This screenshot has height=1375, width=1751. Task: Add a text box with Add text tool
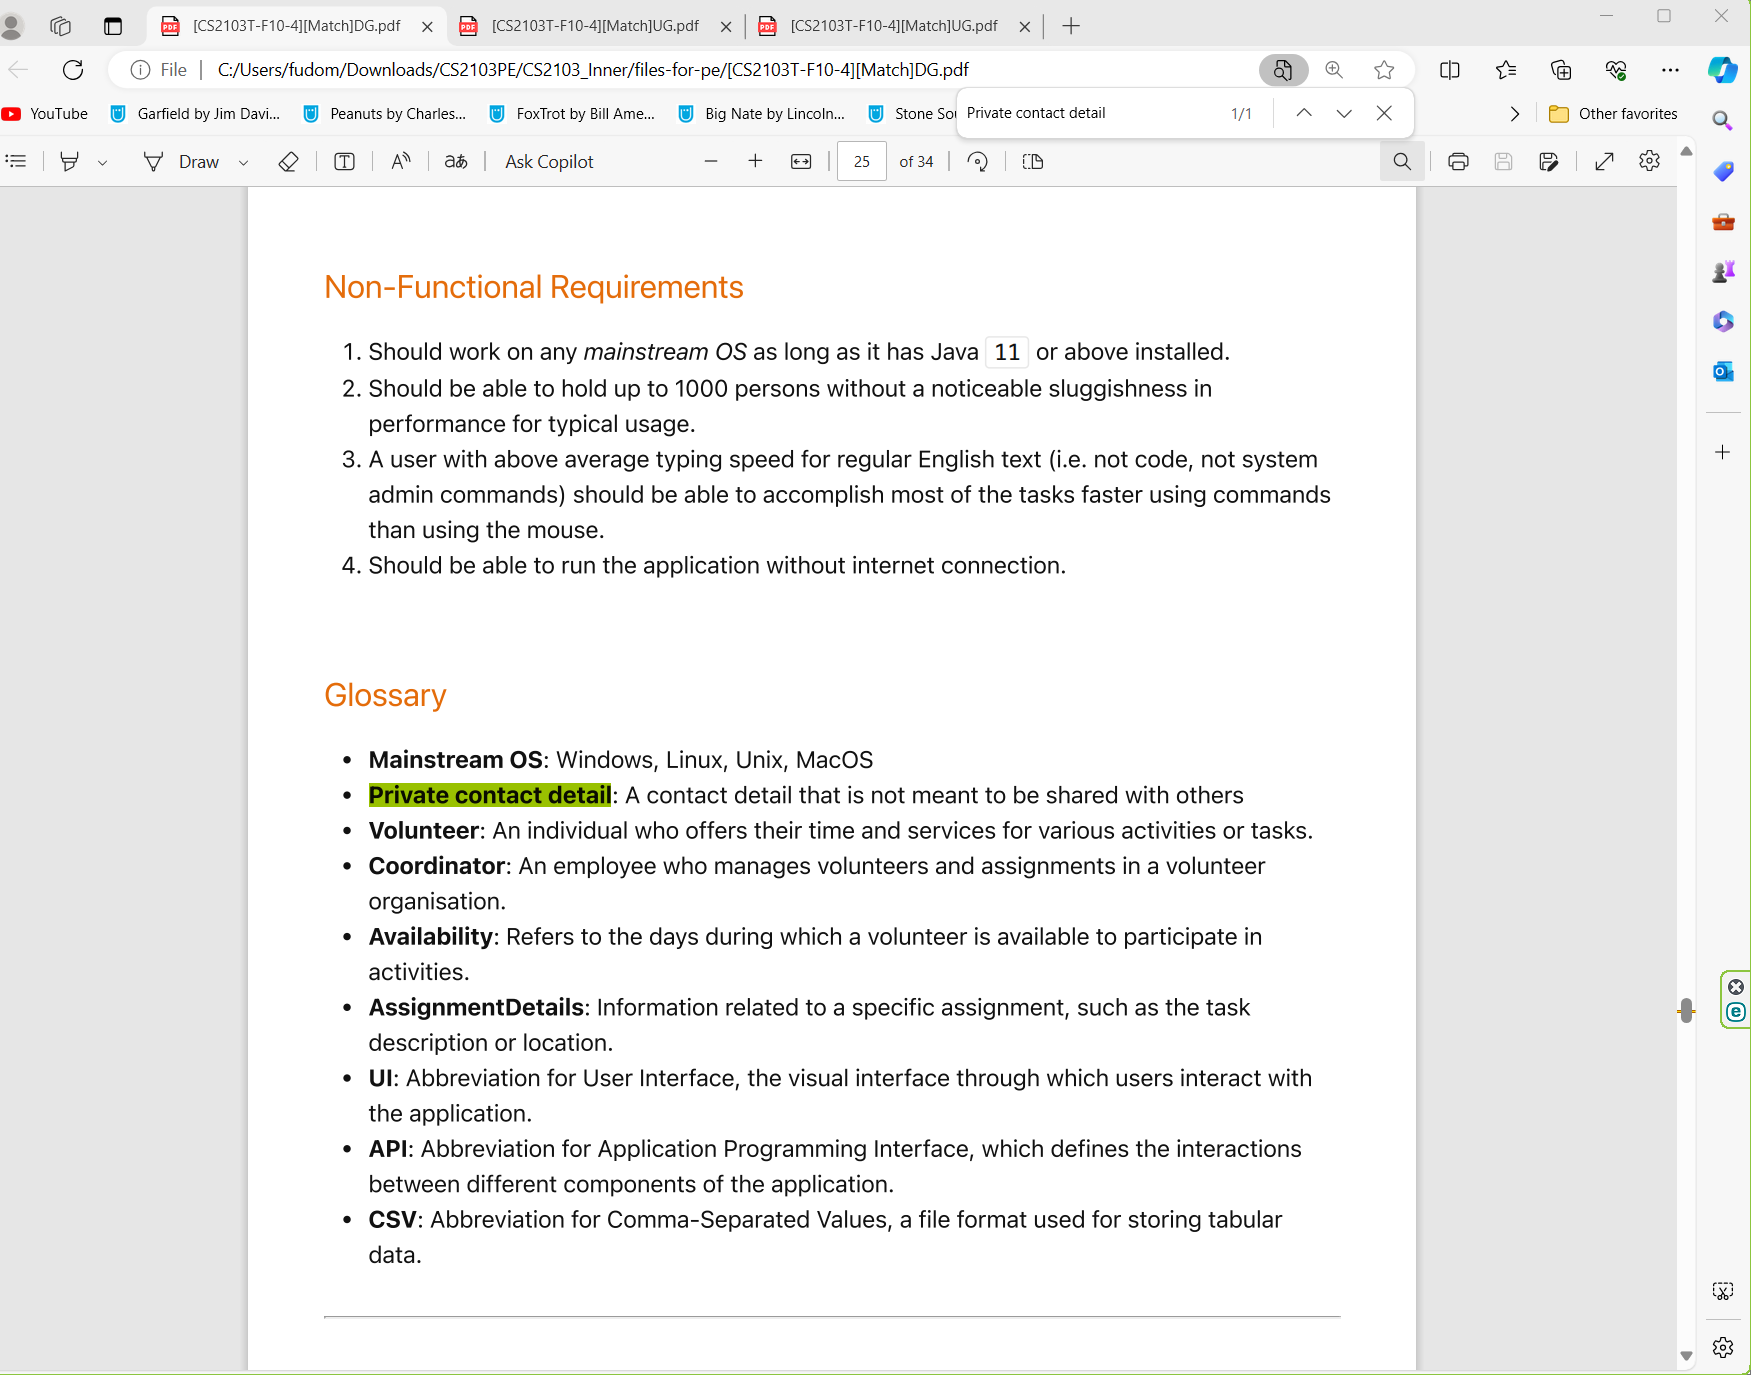(344, 161)
